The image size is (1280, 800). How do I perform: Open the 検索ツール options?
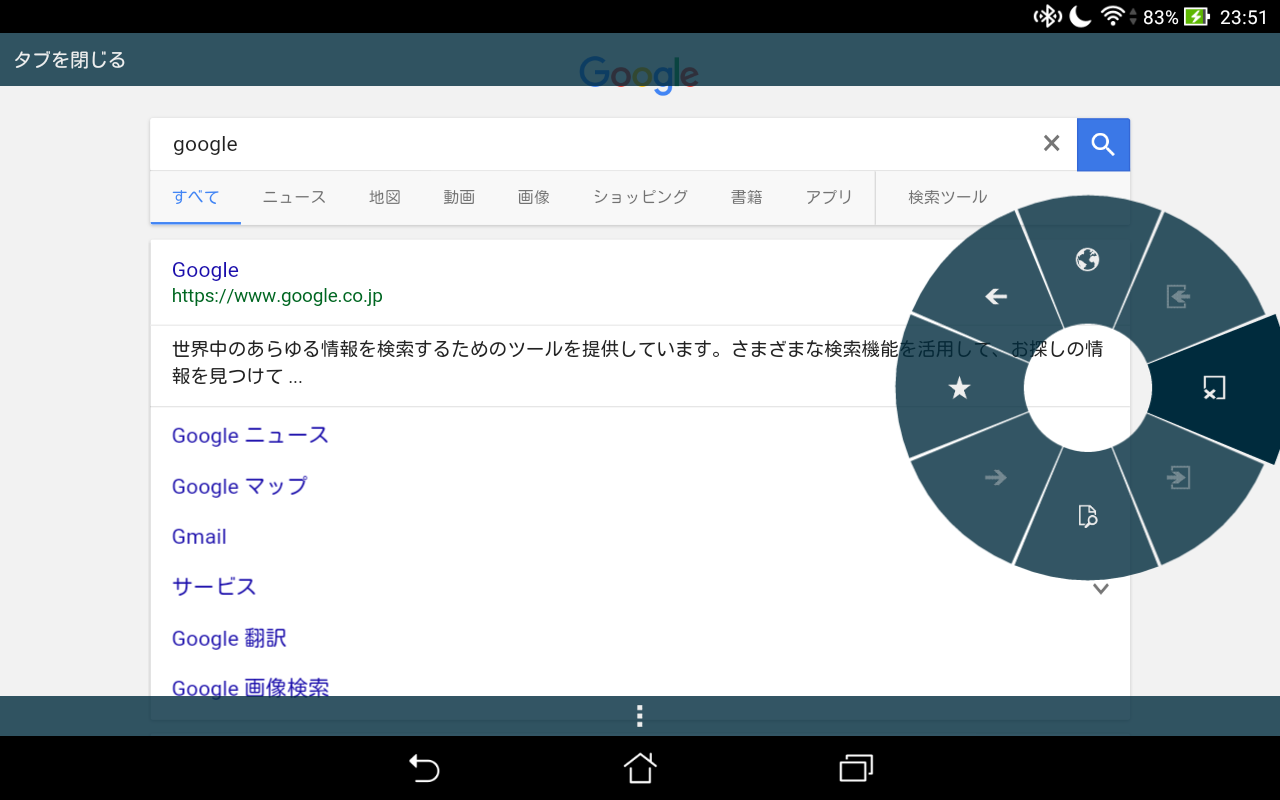[947, 197]
